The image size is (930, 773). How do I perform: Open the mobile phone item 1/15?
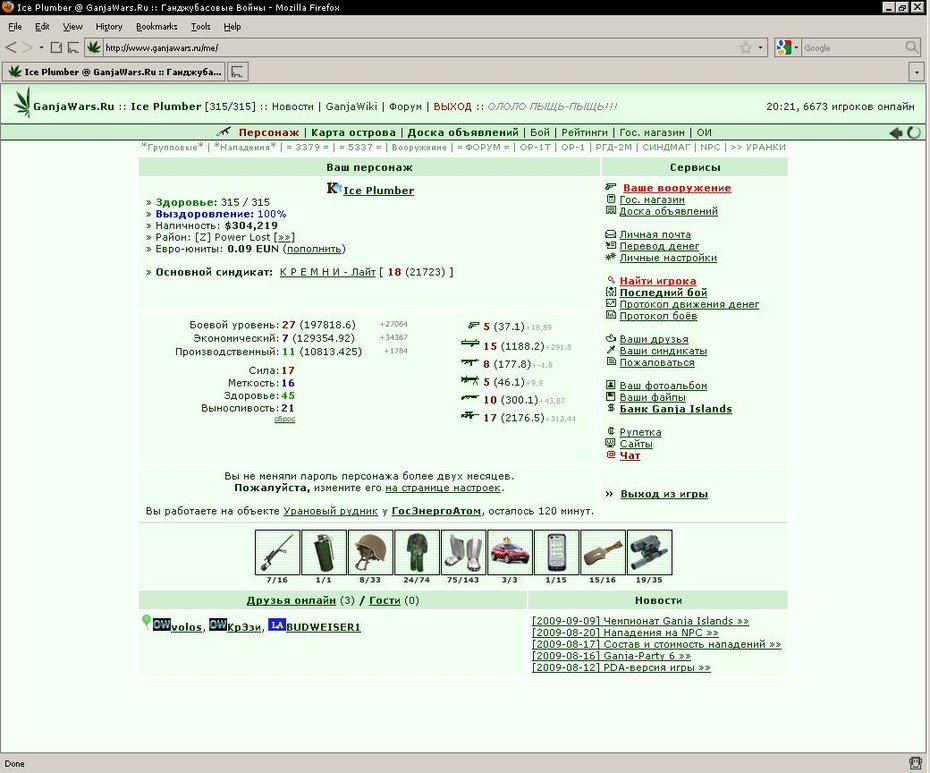click(556, 552)
